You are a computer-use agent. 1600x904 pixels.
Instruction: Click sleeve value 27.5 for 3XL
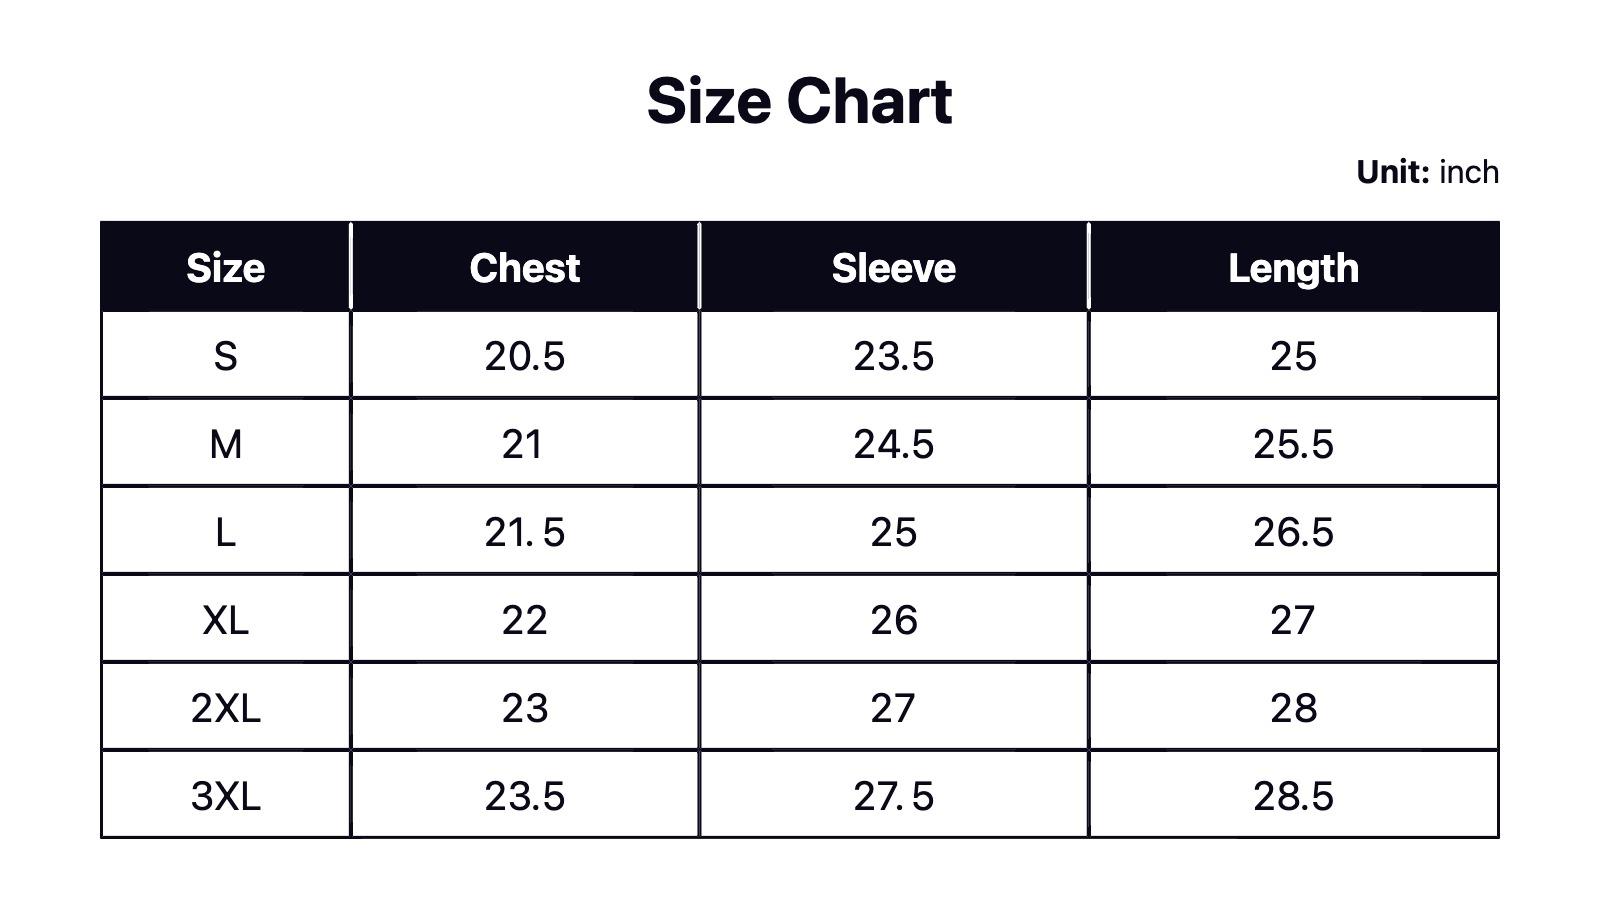pos(893,796)
